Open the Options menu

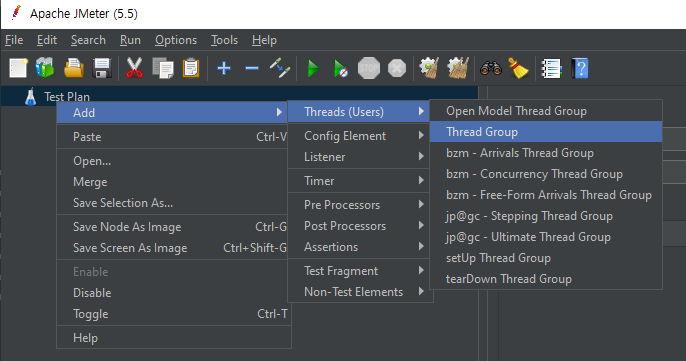(x=176, y=40)
